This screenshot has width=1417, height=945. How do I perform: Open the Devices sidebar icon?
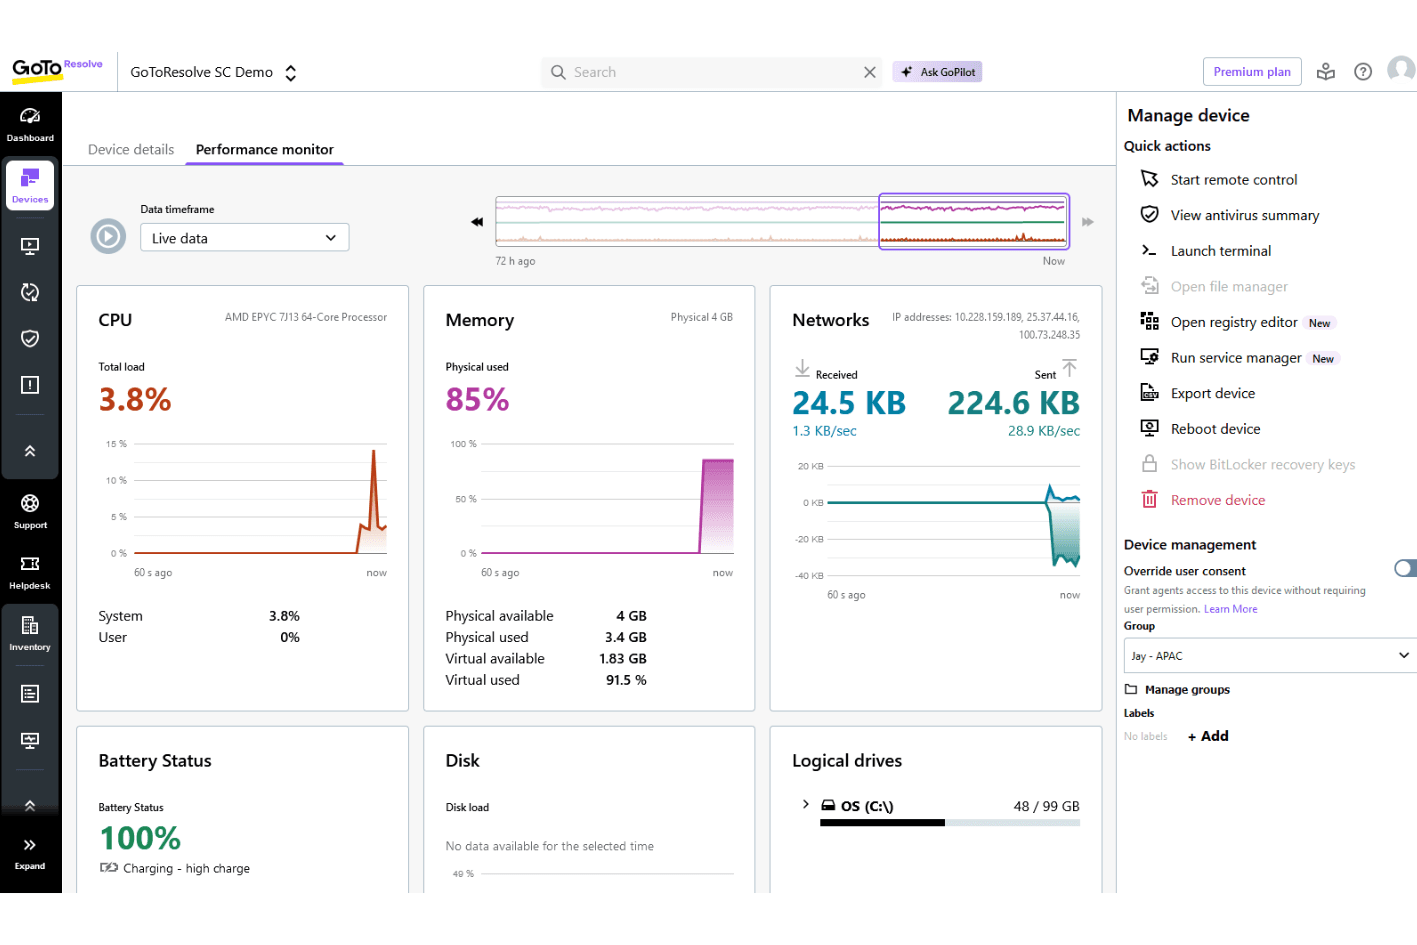click(x=30, y=185)
